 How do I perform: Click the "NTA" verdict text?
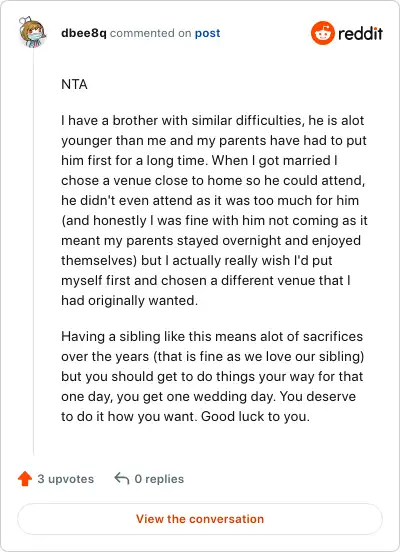[74, 84]
